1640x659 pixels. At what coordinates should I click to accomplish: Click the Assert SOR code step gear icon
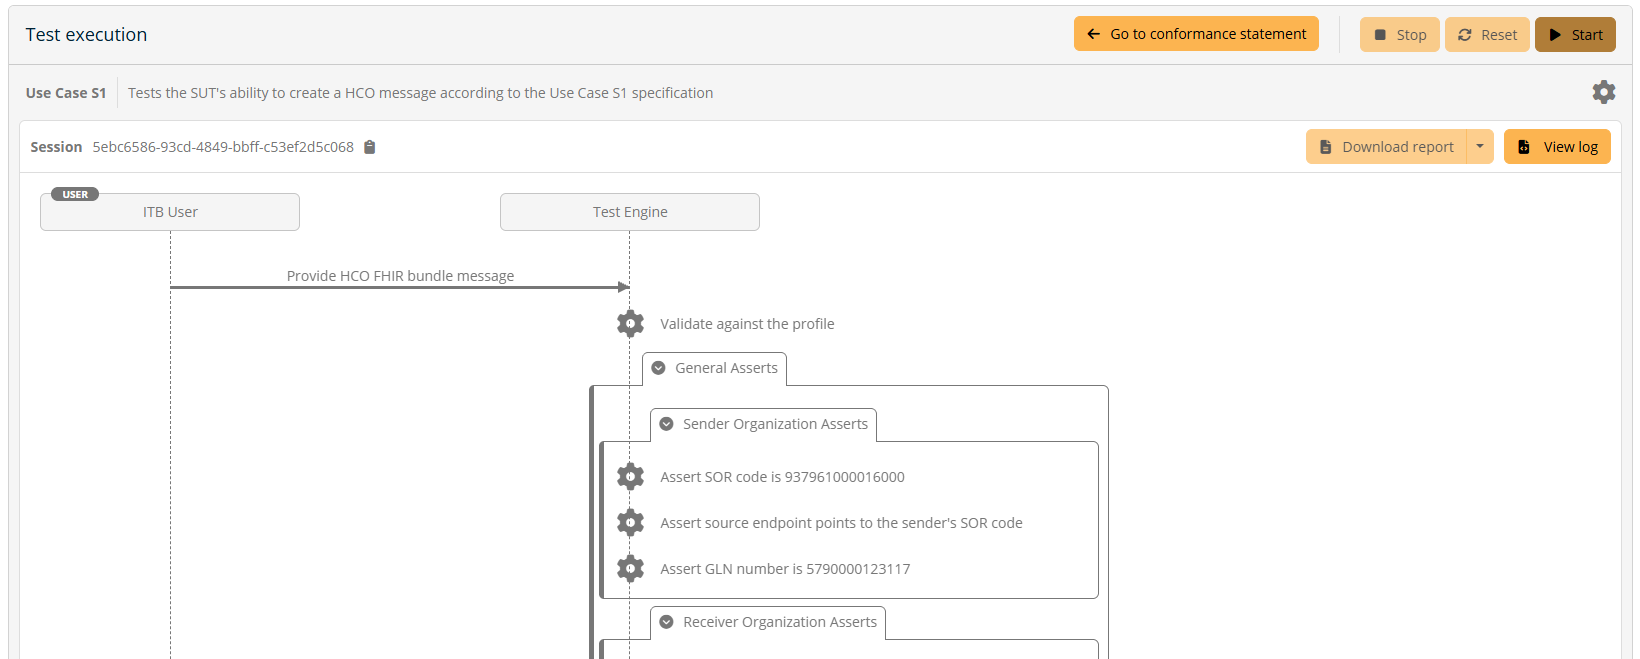pyautogui.click(x=630, y=477)
